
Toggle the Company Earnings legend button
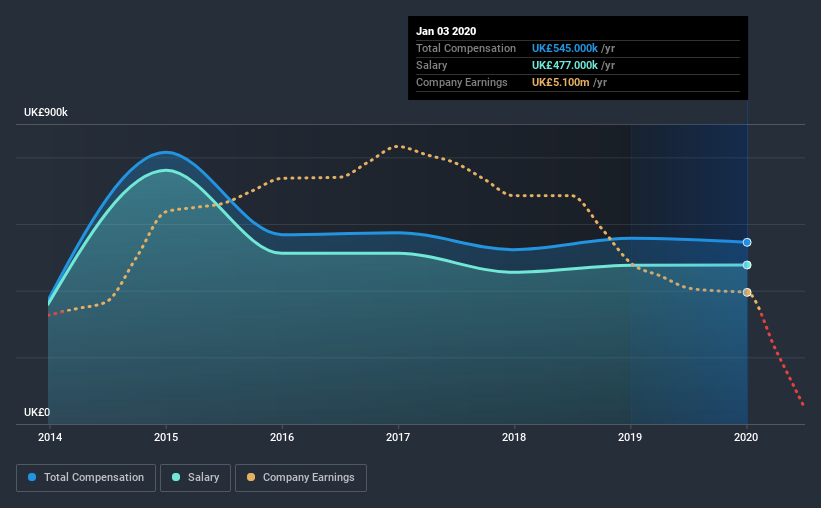[301, 478]
